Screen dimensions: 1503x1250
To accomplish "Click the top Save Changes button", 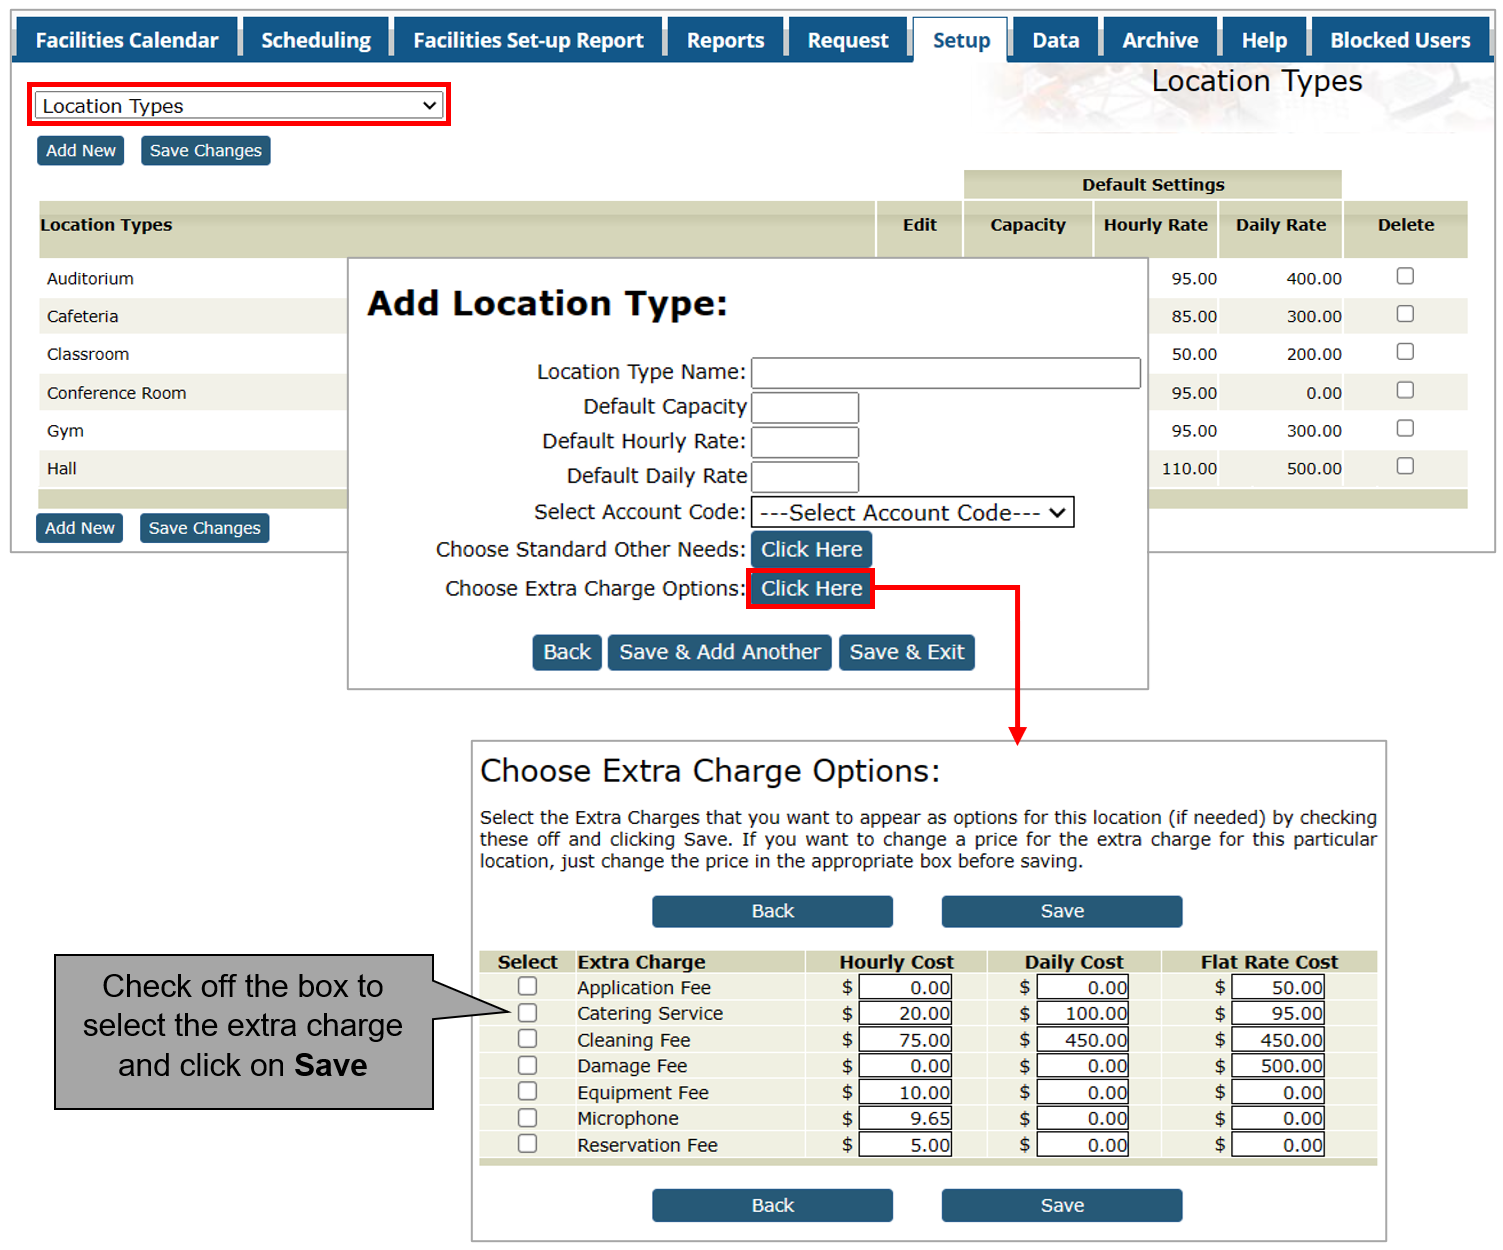I will point(206,150).
